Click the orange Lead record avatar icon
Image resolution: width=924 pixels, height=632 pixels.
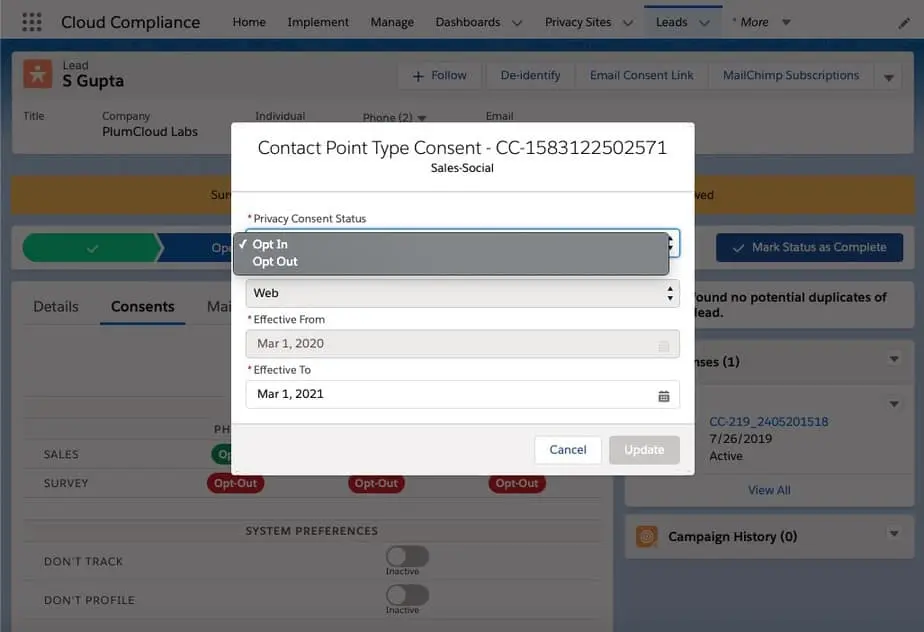38,73
